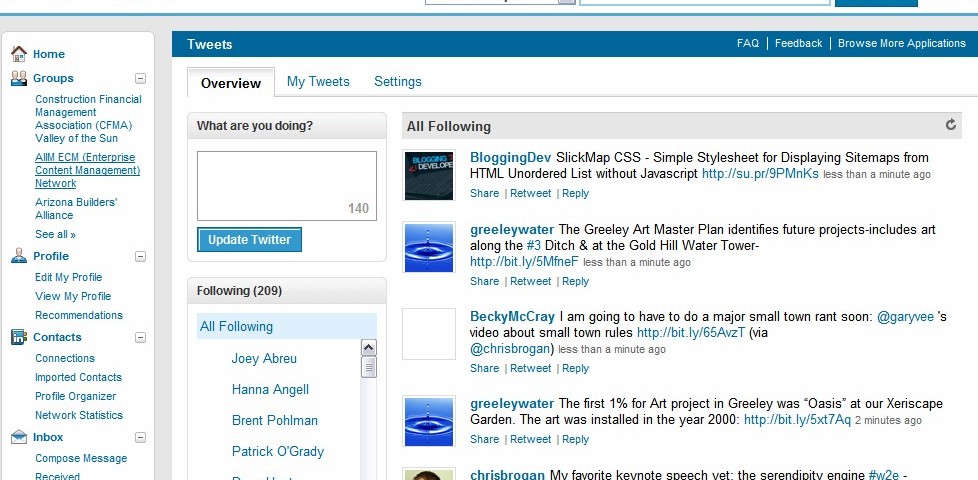Click the @garyvee mention
The width and height of the screenshot is (978, 480).
click(906, 317)
